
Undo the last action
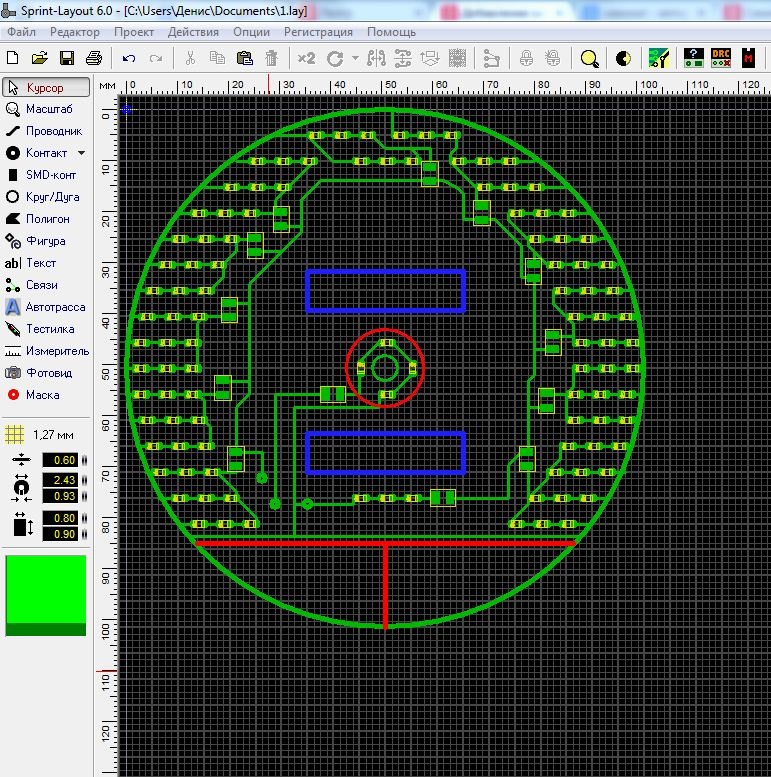pyautogui.click(x=129, y=58)
